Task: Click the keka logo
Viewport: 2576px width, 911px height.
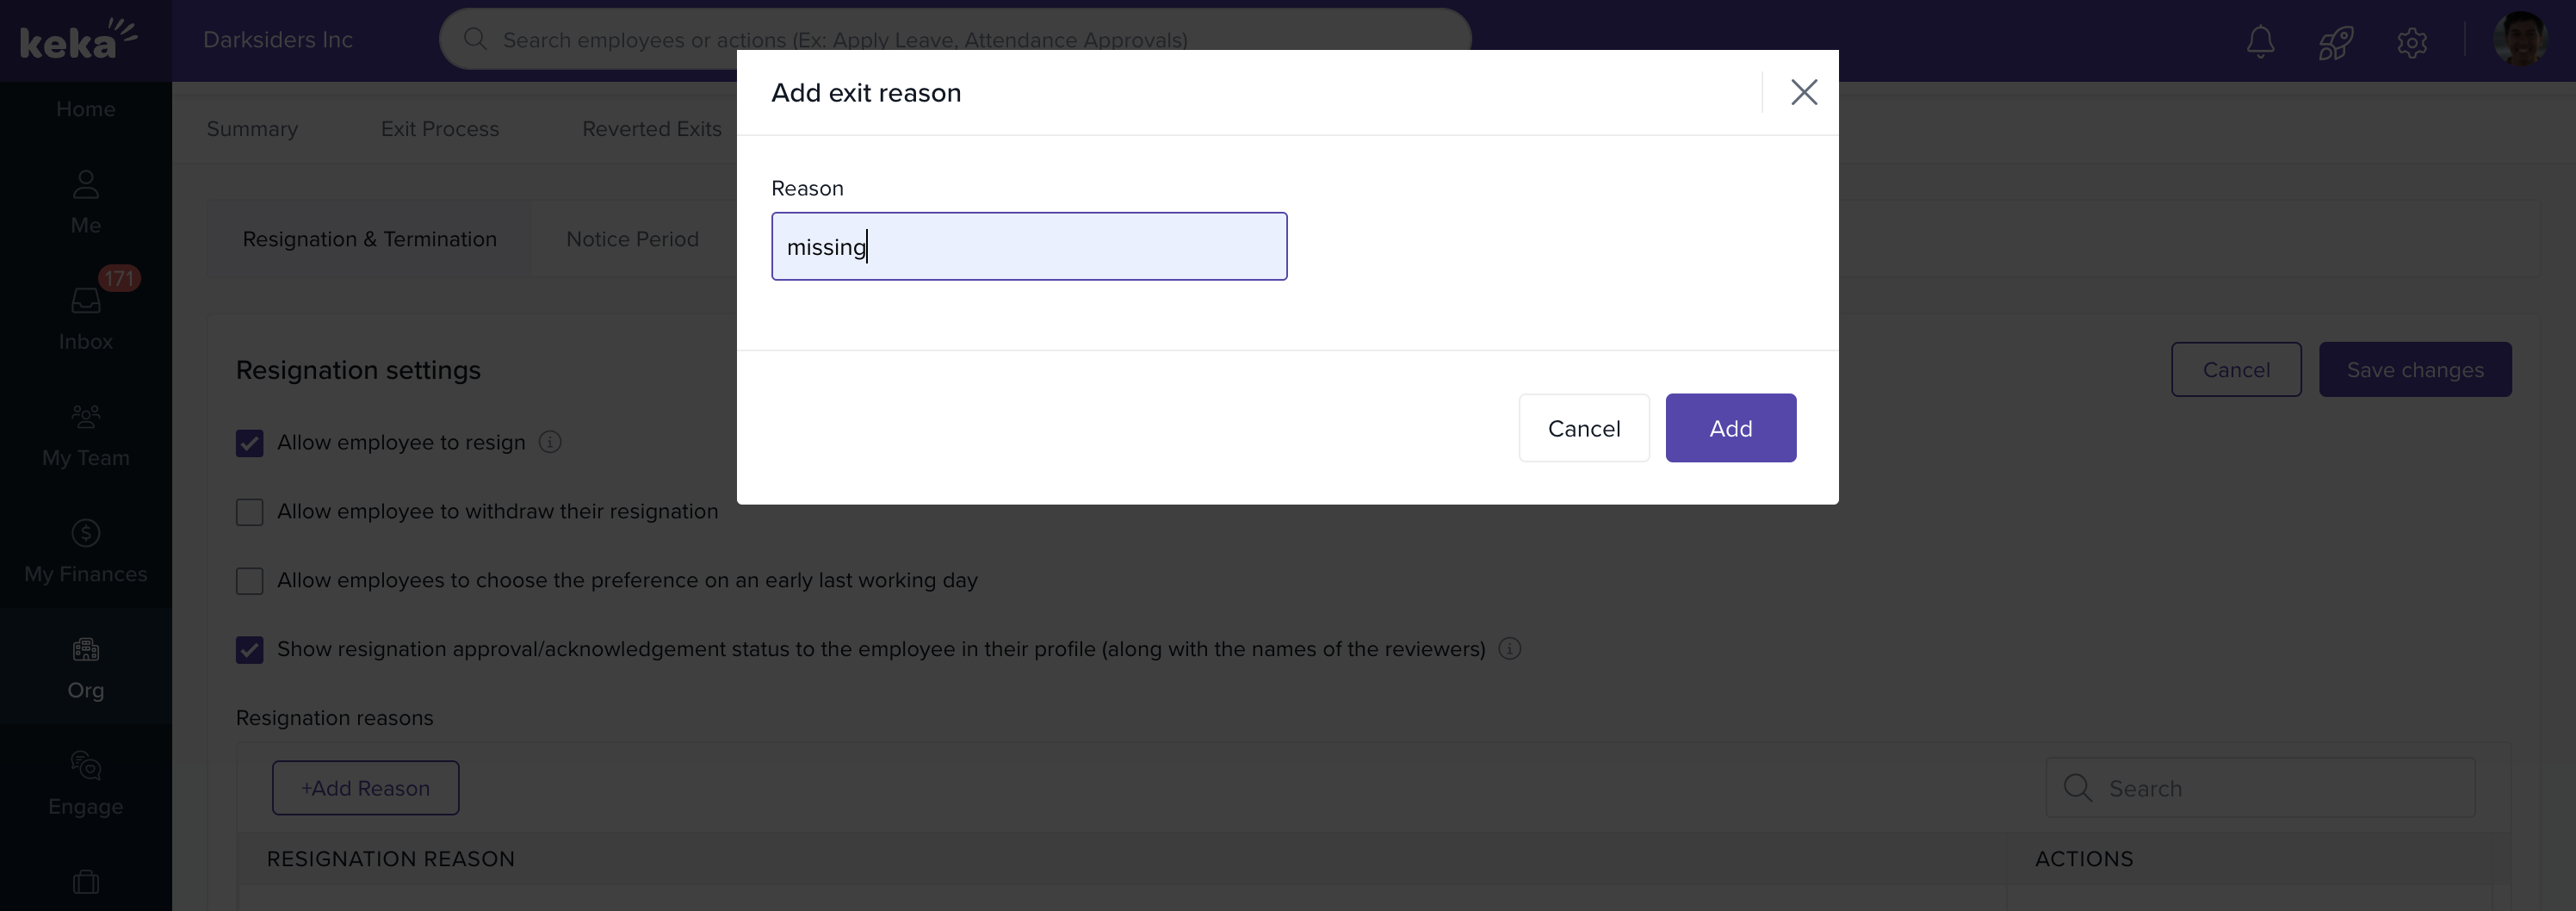Action: (78, 40)
